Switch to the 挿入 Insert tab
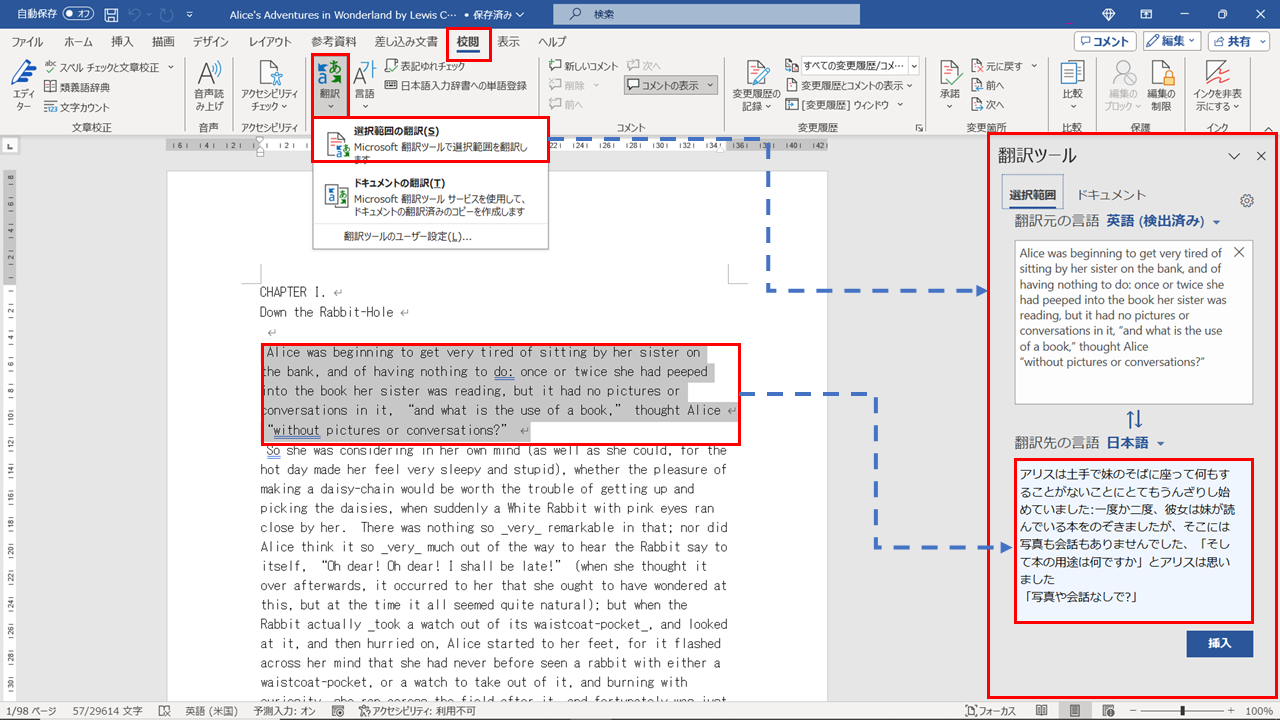Viewport: 1280px width, 720px height. [x=122, y=42]
